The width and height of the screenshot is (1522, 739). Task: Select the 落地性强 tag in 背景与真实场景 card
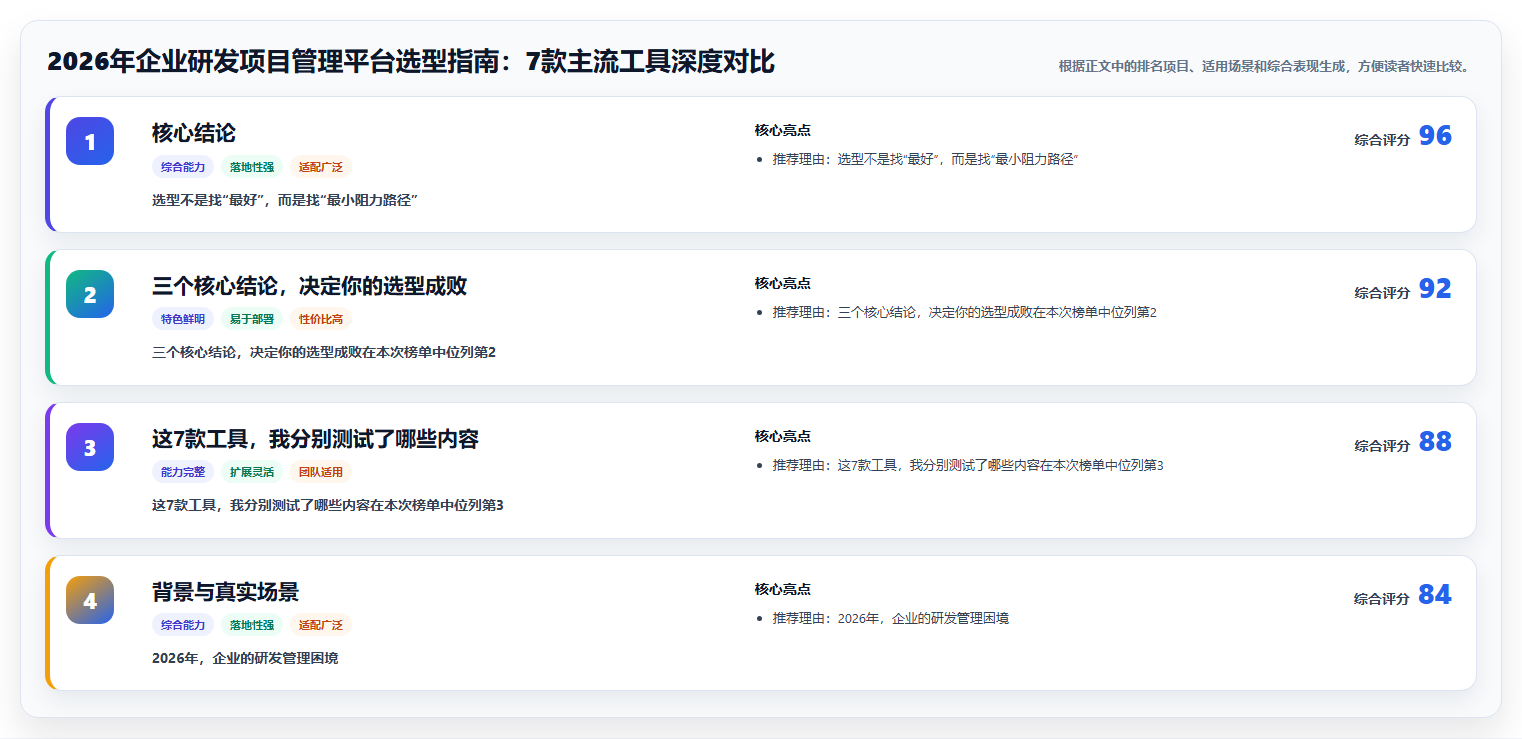(x=252, y=626)
